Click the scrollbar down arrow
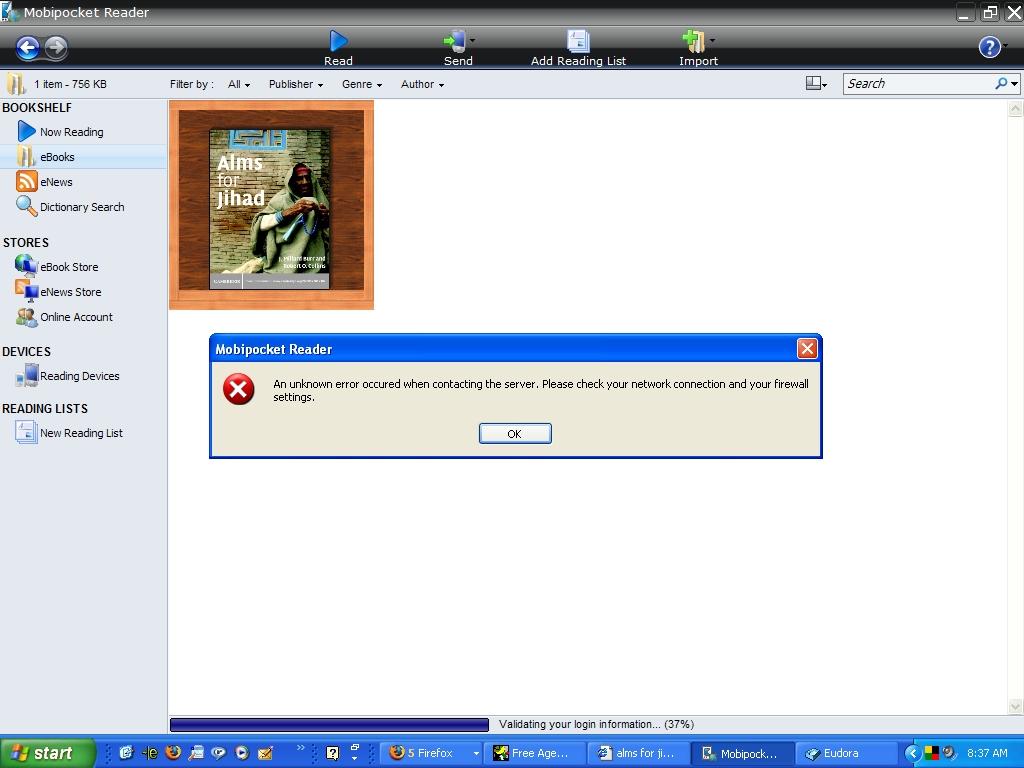This screenshot has height=768, width=1024. pyautogui.click(x=1016, y=706)
